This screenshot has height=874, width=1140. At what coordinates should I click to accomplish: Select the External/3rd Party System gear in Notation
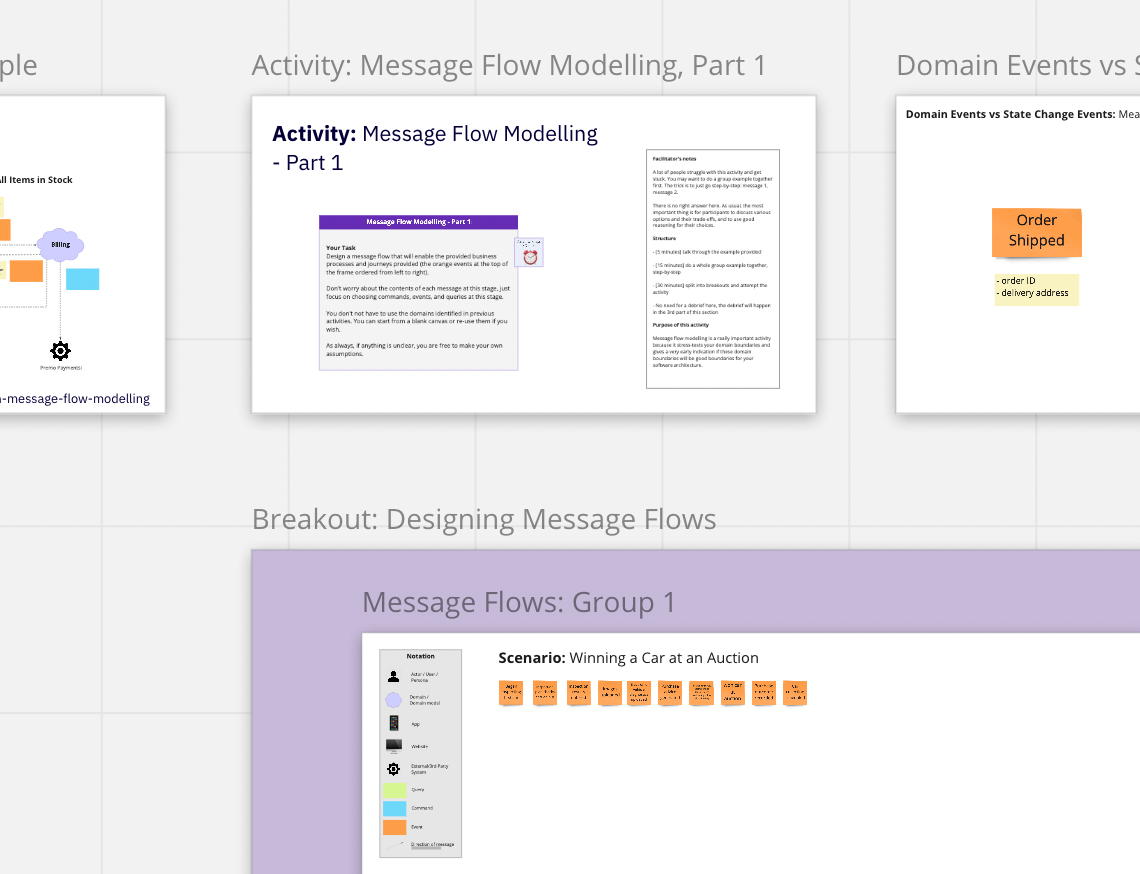393,769
